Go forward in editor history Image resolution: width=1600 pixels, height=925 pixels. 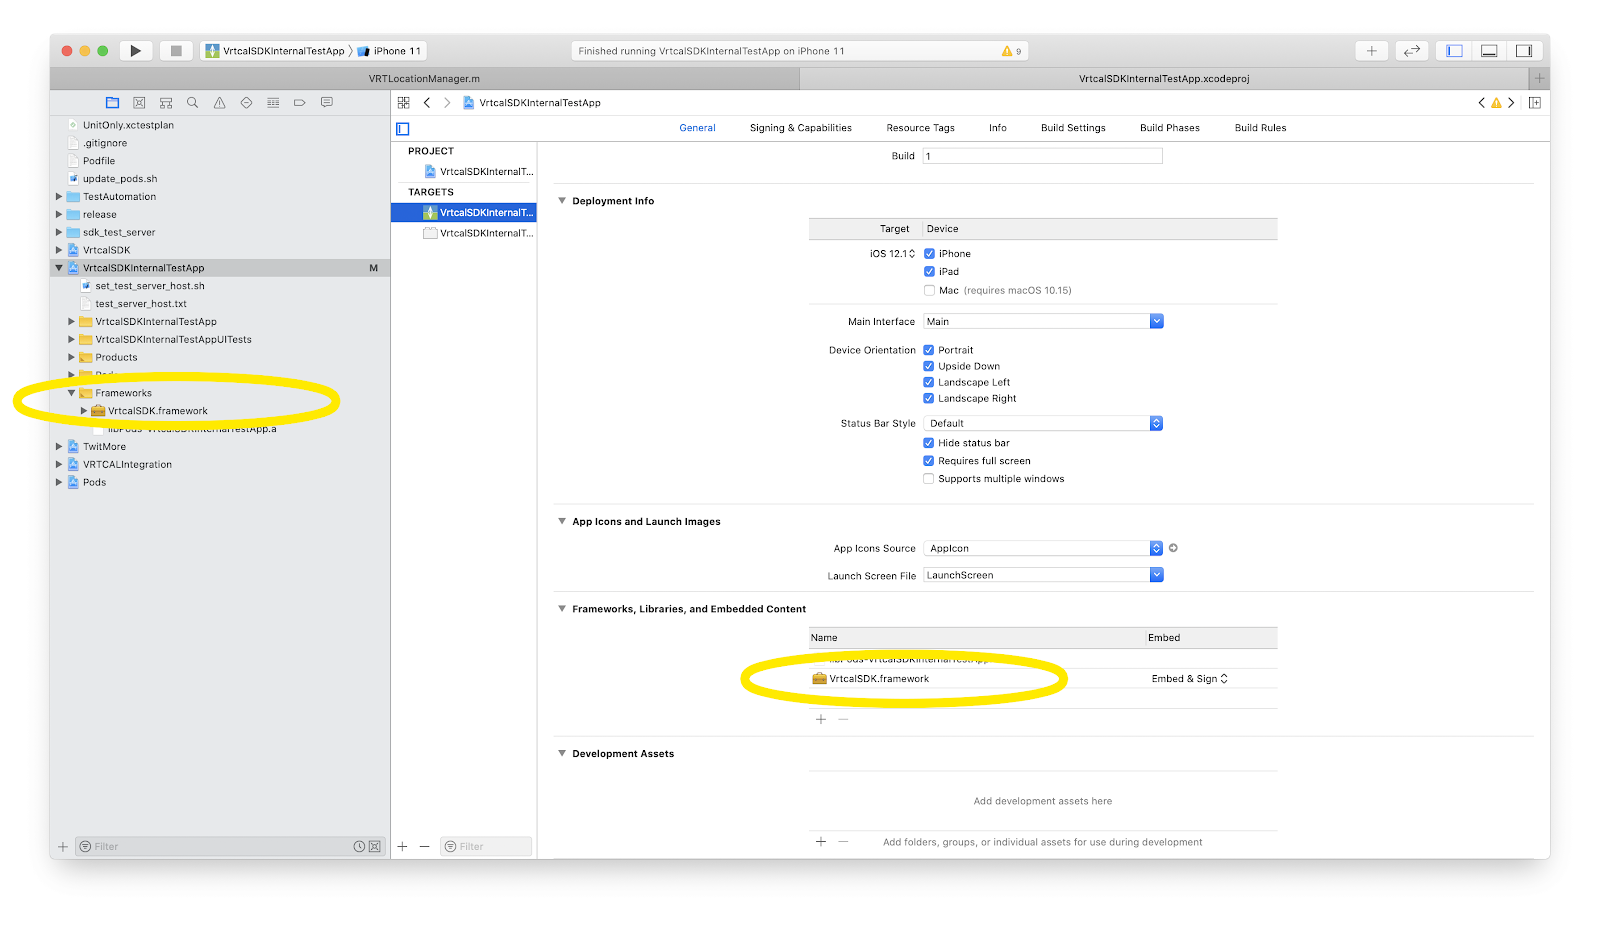click(447, 103)
